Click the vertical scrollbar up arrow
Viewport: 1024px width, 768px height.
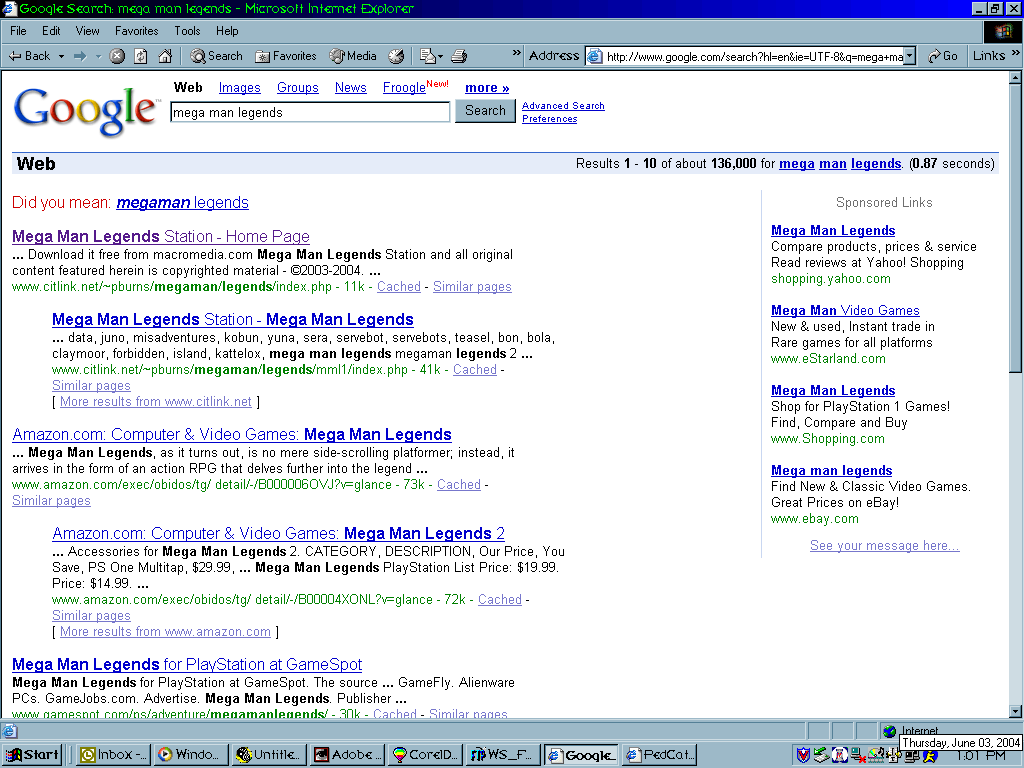1015,78
